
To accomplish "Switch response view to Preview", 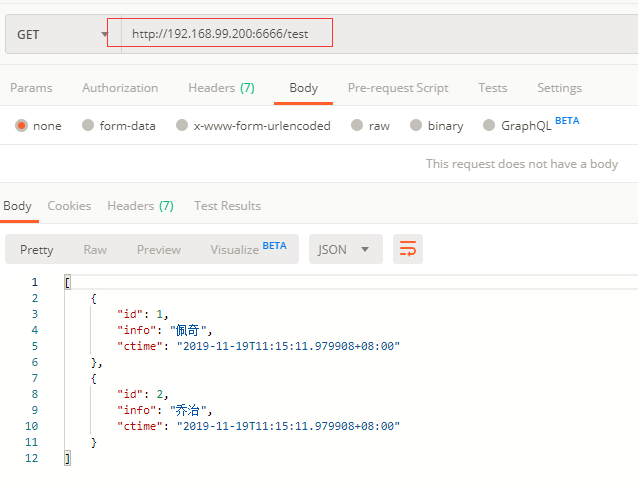I will (159, 249).
